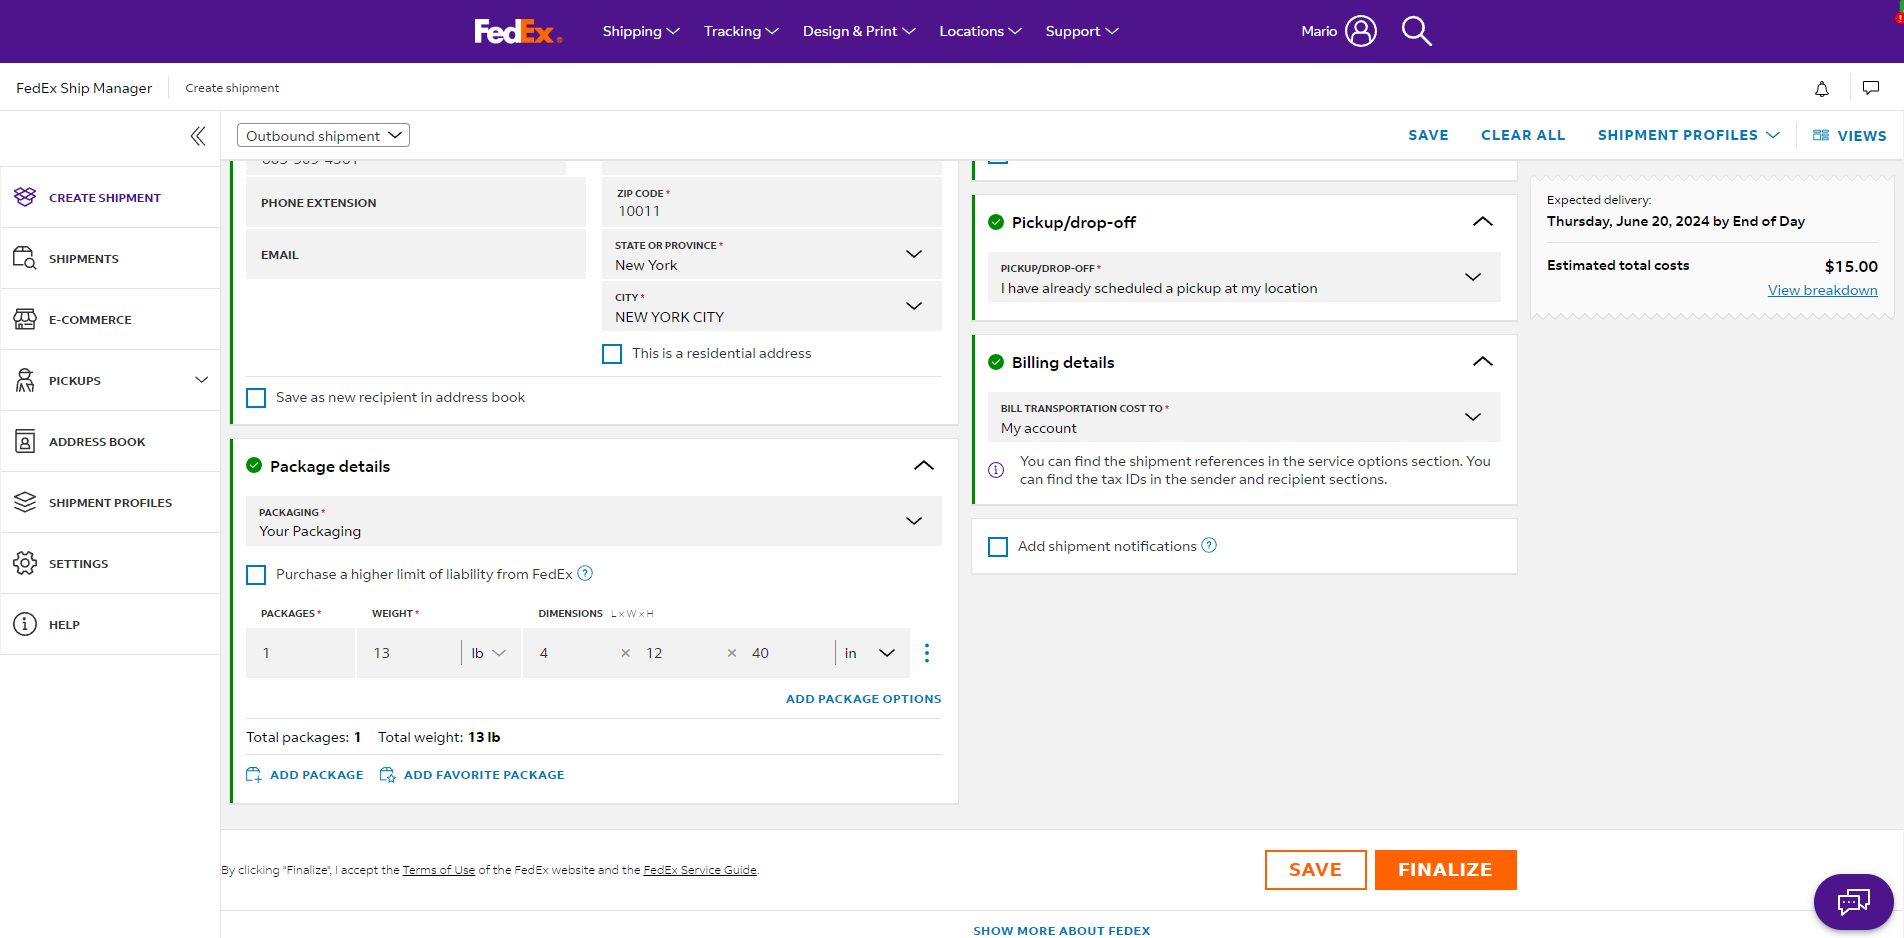
Task: Open the Shipment Profiles toolbar menu
Action: click(x=1688, y=135)
